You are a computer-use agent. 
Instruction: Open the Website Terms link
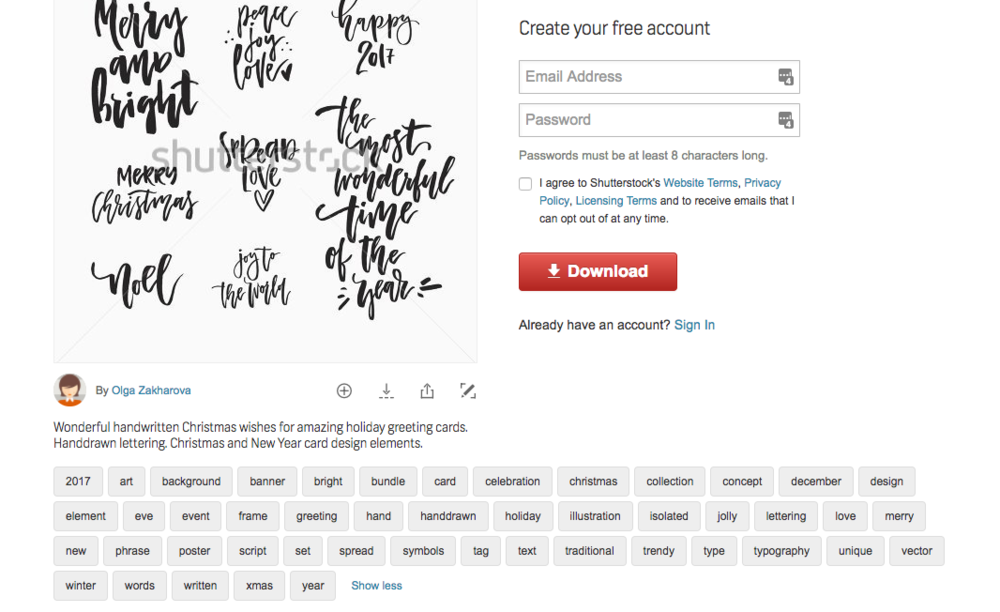pos(700,183)
